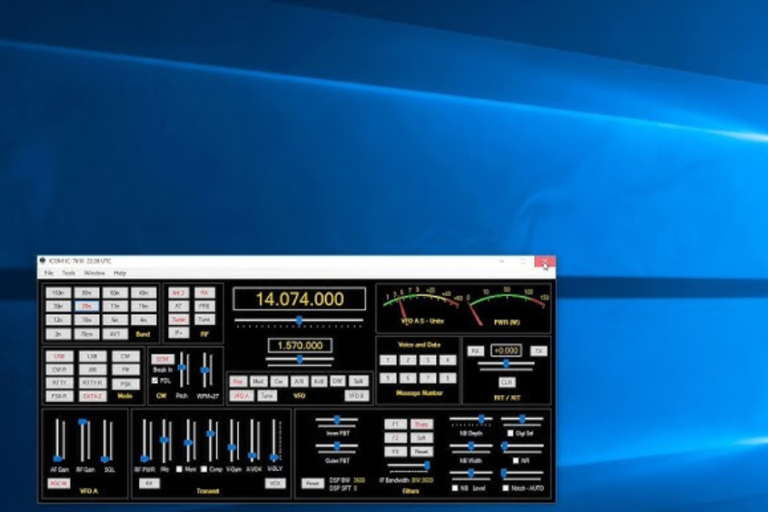
Task: Click the VFO B button
Action: pos(357,396)
